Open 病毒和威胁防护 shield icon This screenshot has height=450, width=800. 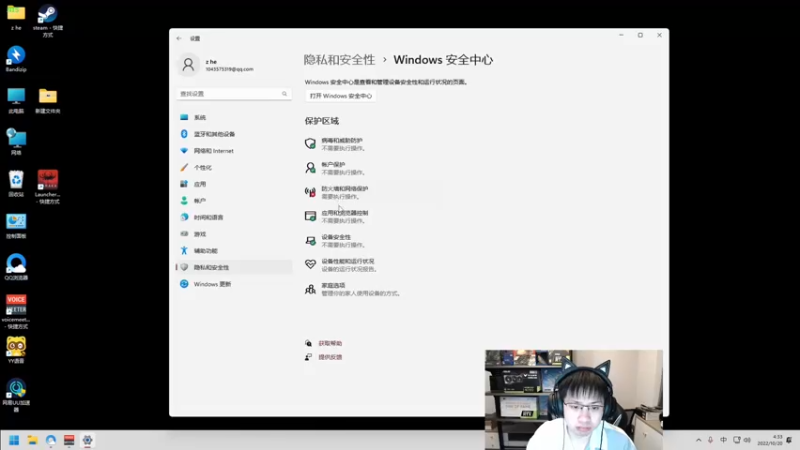[310, 144]
